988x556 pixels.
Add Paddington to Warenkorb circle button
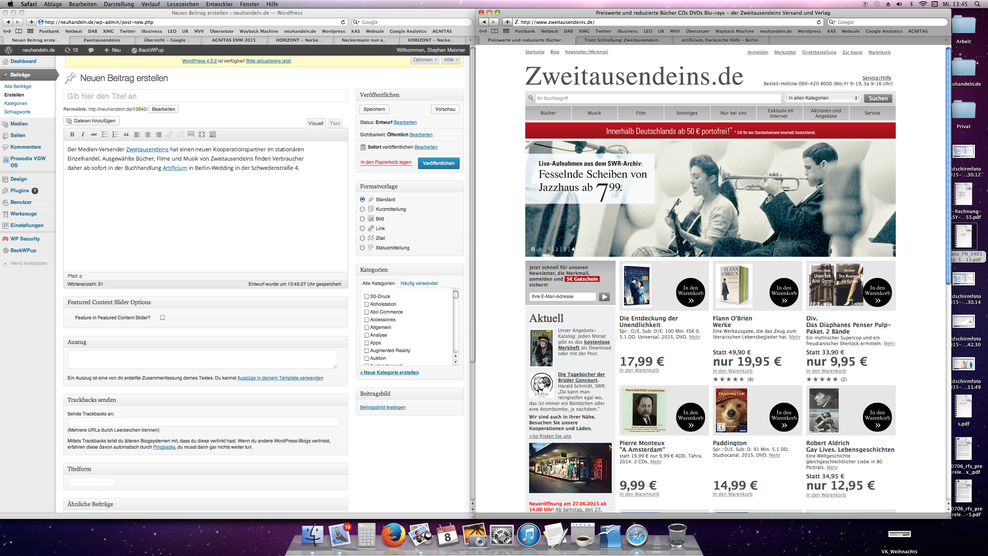(783, 417)
